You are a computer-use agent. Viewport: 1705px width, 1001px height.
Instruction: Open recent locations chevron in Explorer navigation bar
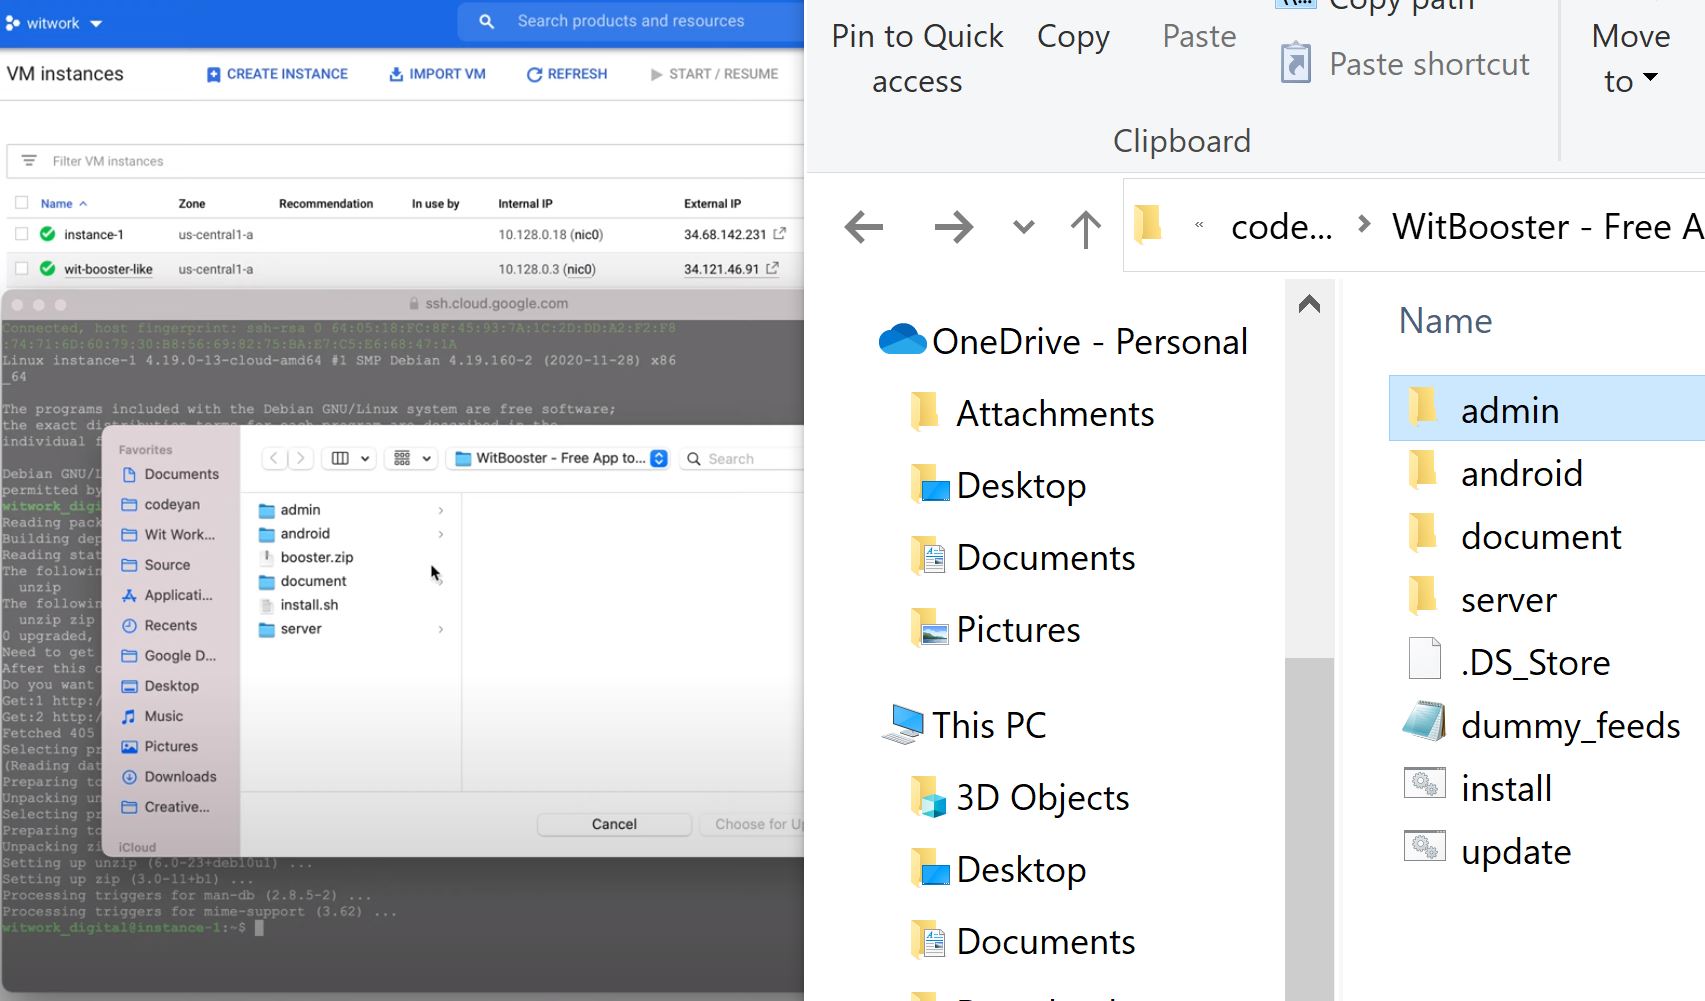pyautogui.click(x=1023, y=227)
